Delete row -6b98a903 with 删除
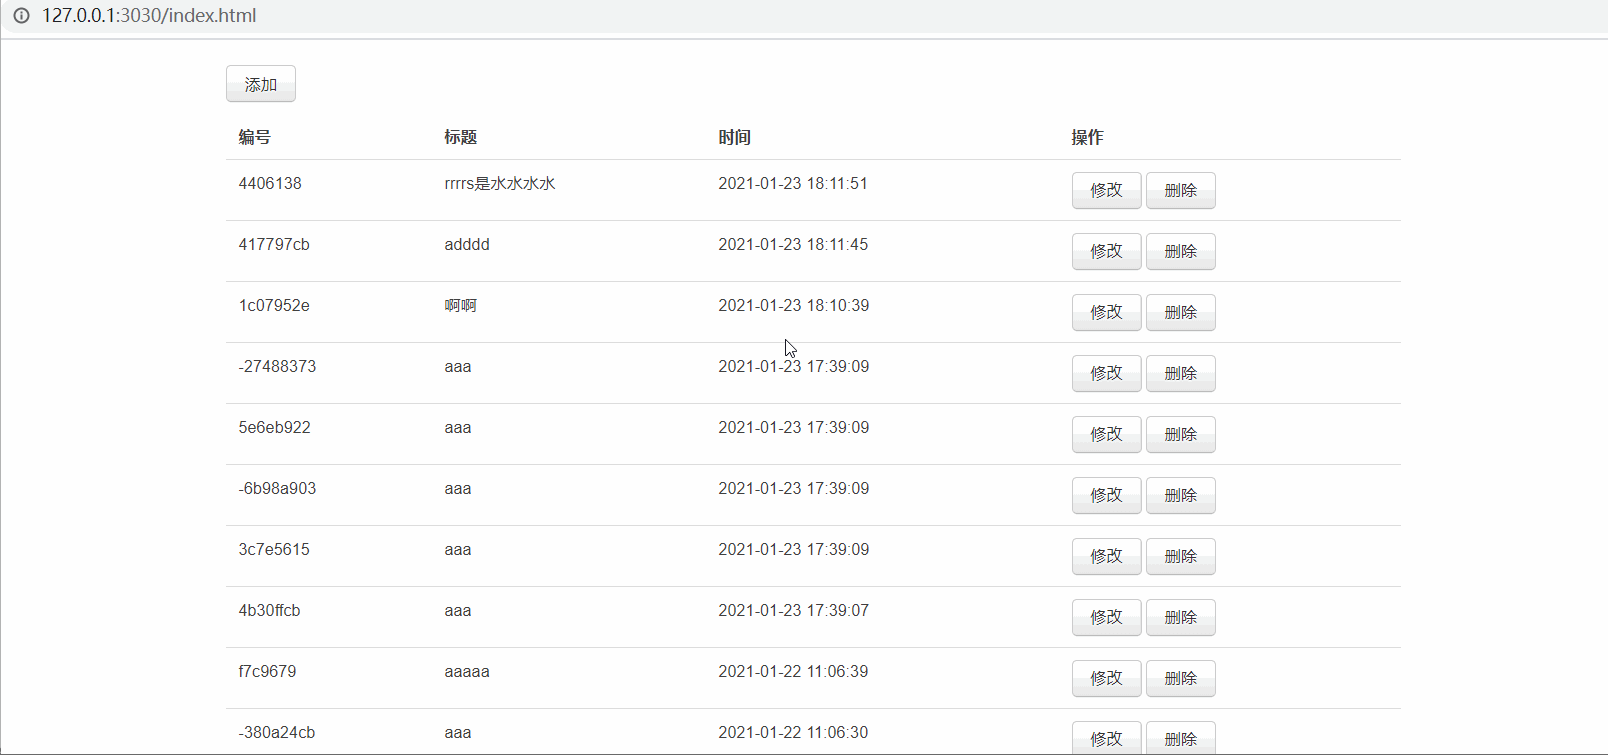 [x=1181, y=495]
